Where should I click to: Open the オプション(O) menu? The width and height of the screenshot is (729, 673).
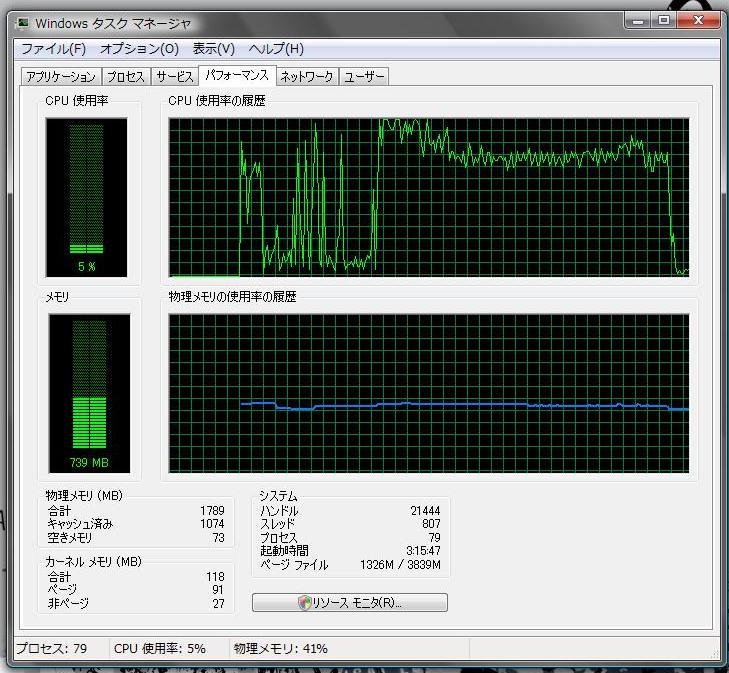click(x=139, y=48)
